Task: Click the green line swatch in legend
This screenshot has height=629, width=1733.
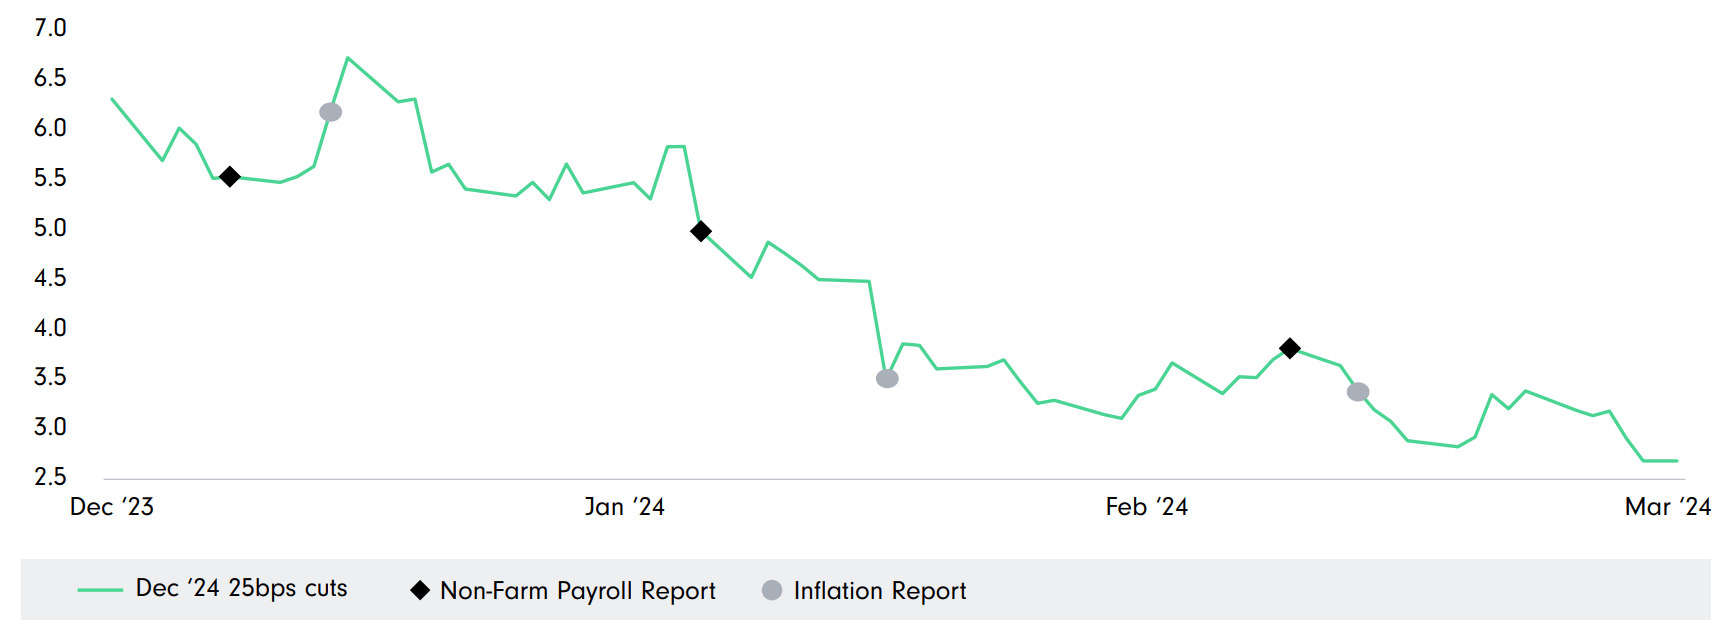Action: (x=100, y=591)
